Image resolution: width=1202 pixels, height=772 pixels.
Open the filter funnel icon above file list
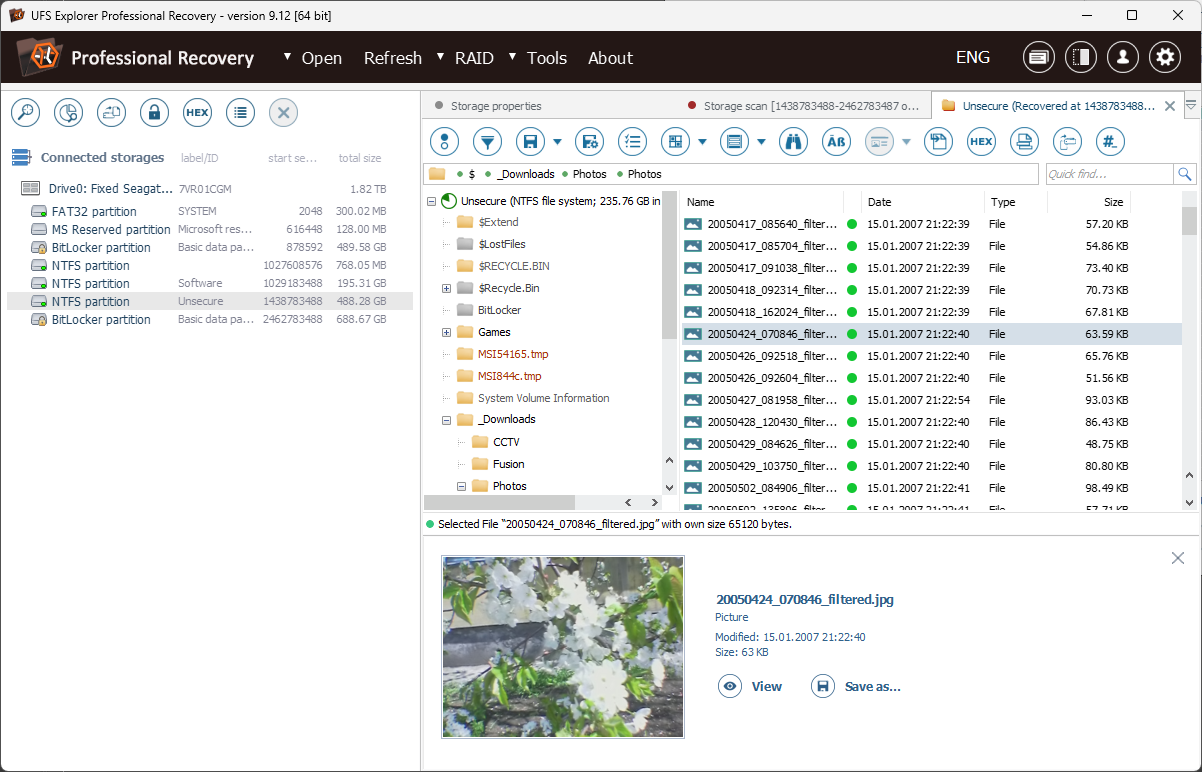pyautogui.click(x=487, y=141)
